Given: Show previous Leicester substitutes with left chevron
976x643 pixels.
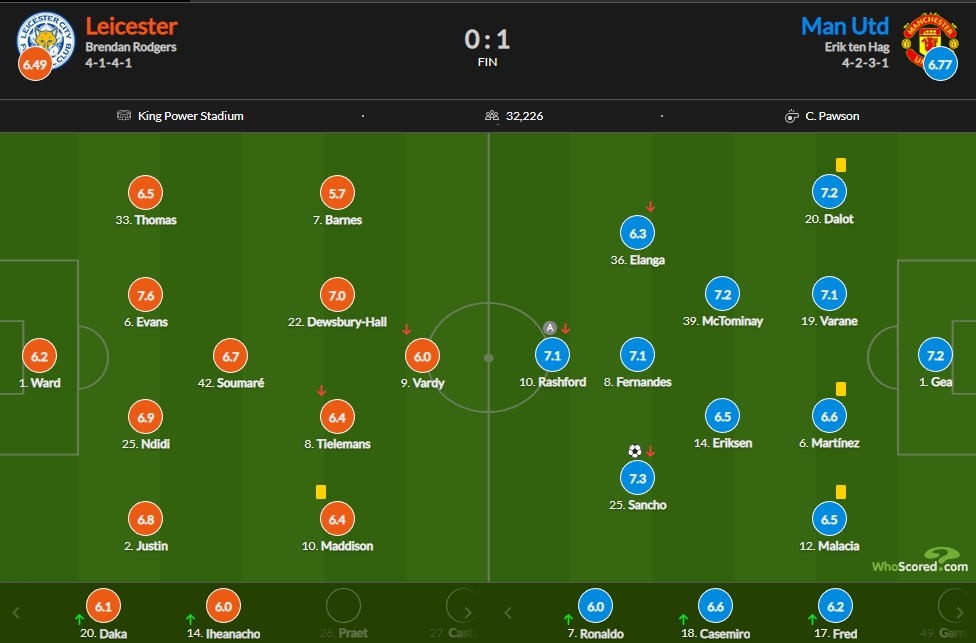Looking at the screenshot, I should (16, 613).
